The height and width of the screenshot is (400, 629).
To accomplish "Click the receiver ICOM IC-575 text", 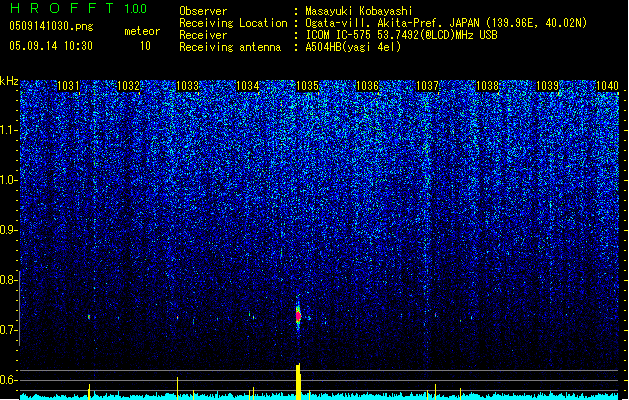I will 401,35.
